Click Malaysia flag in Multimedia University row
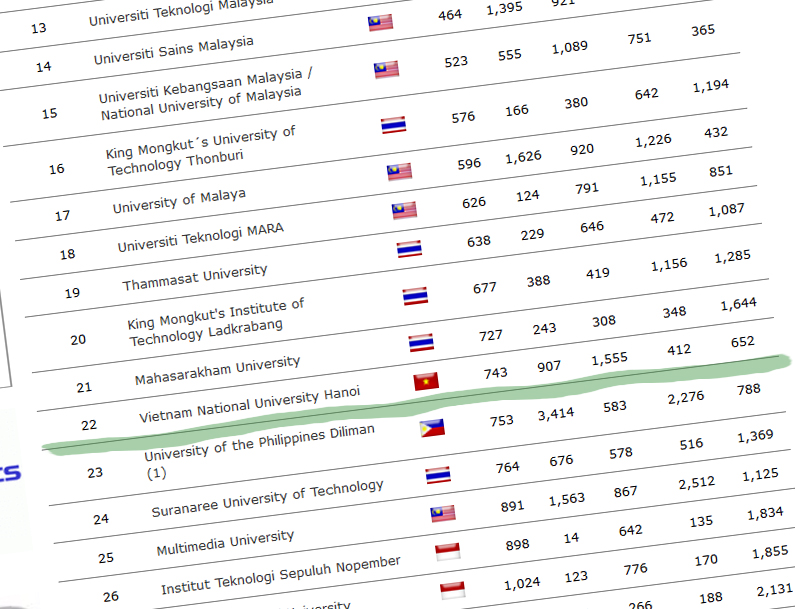This screenshot has height=609, width=795. click(x=443, y=514)
